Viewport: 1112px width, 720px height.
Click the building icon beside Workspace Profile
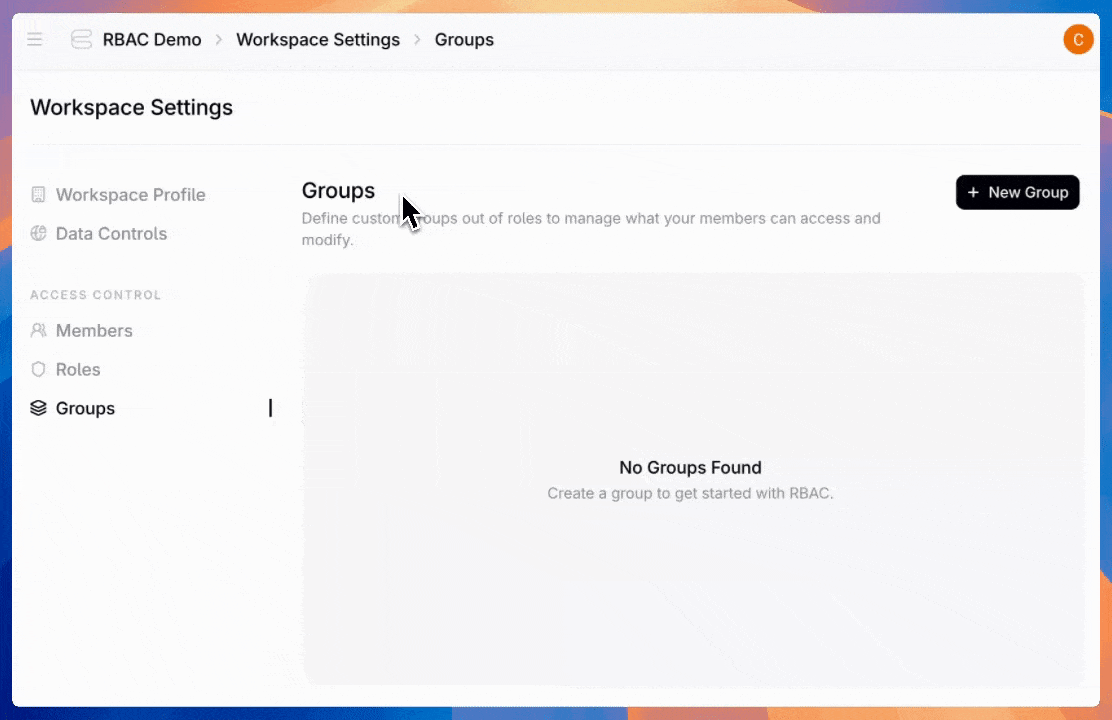pos(39,195)
